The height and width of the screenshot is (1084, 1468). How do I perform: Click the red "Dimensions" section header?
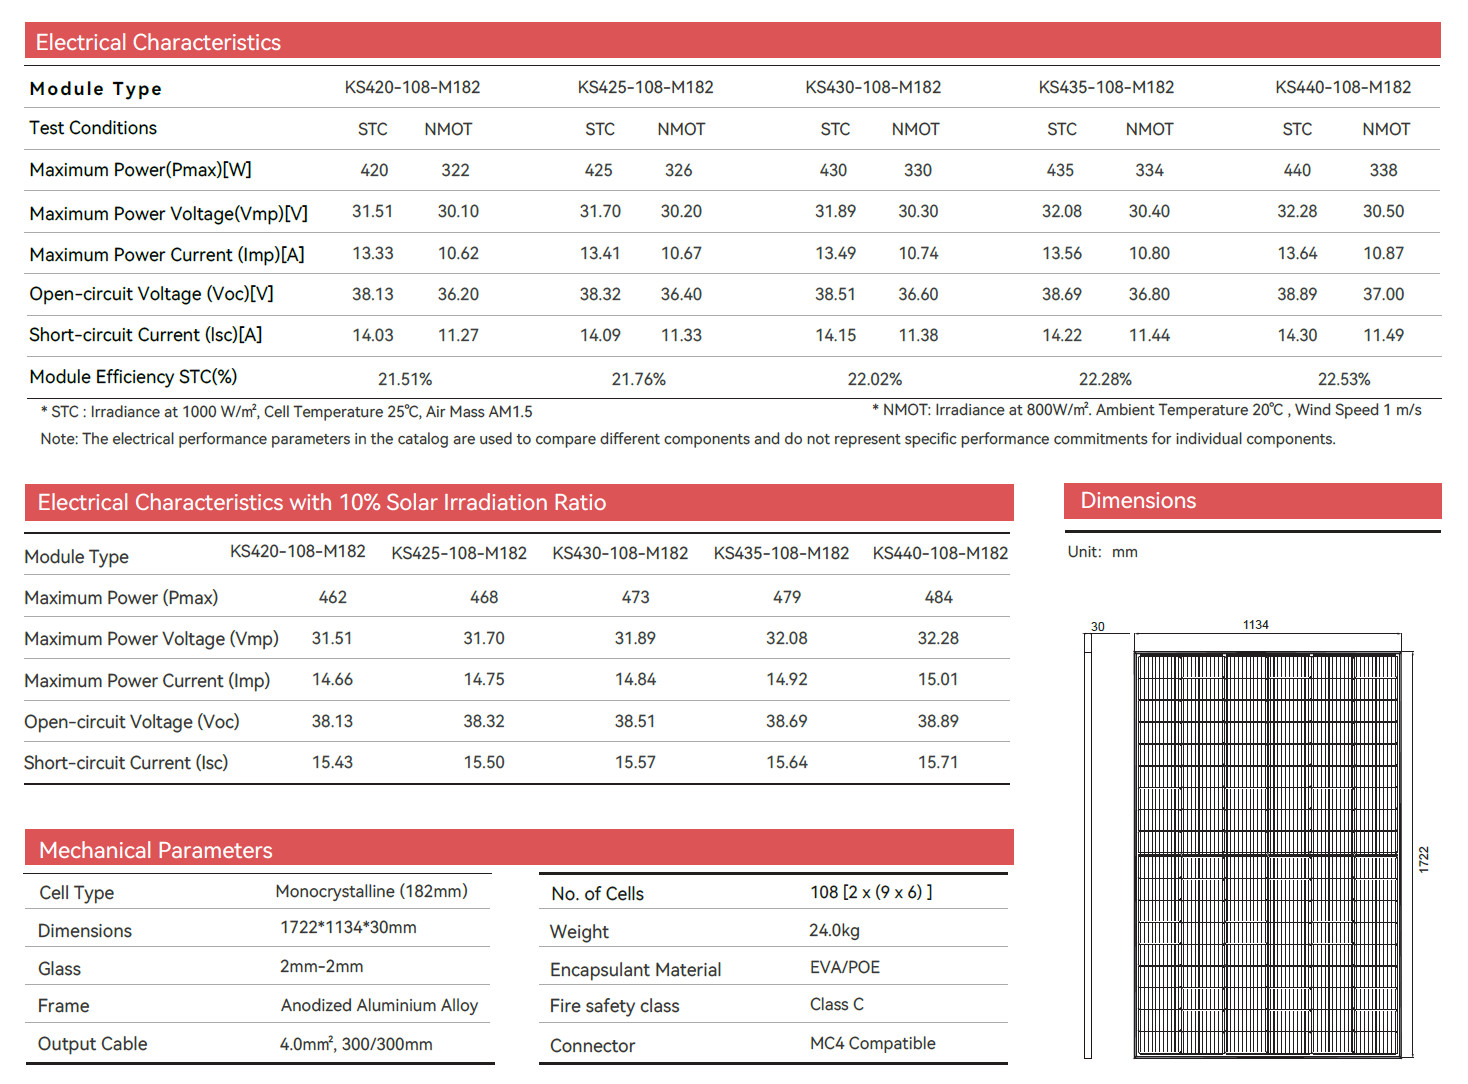pyautogui.click(x=1252, y=501)
